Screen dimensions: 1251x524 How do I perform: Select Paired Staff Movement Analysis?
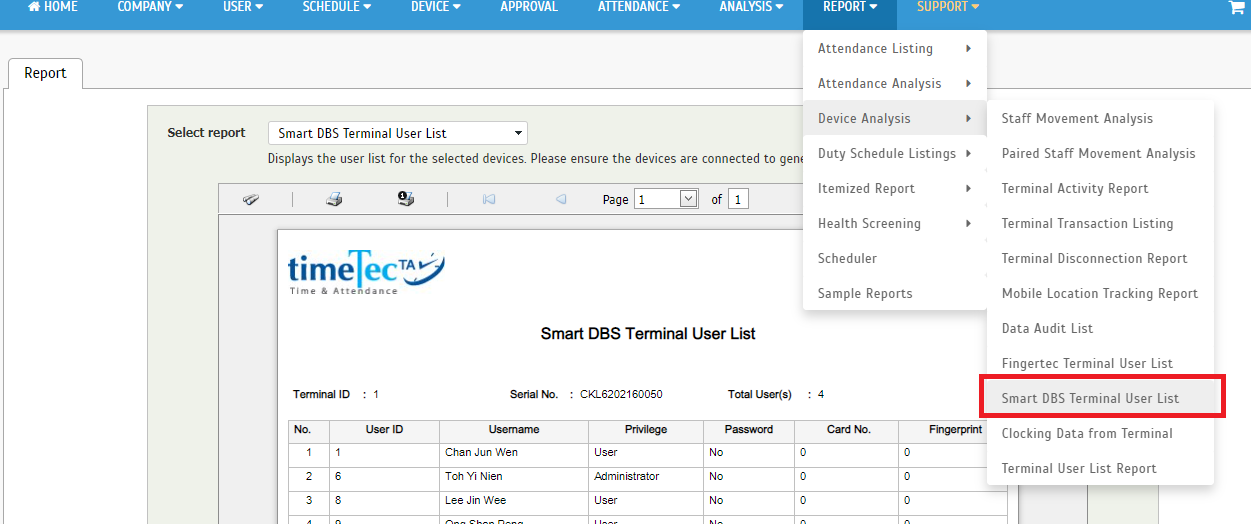(x=1100, y=153)
